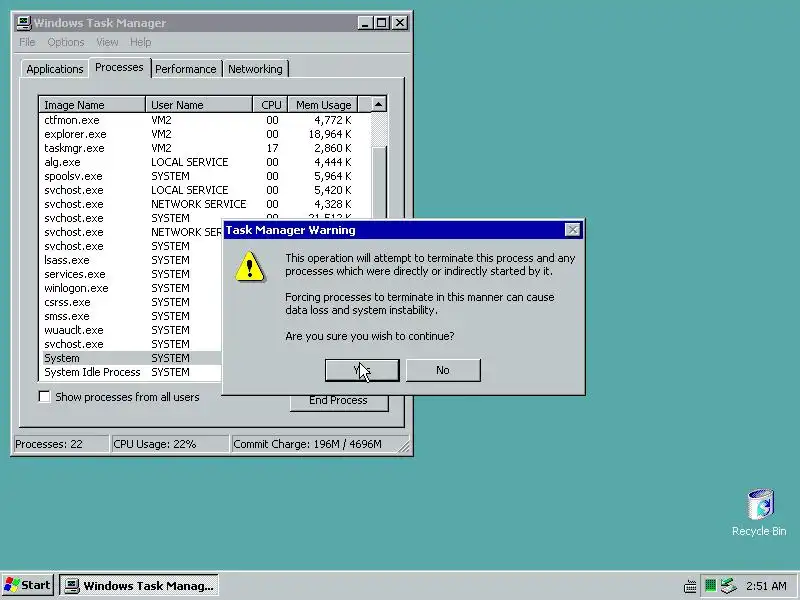
Task: Confirm termination with the Yes button
Action: click(362, 370)
